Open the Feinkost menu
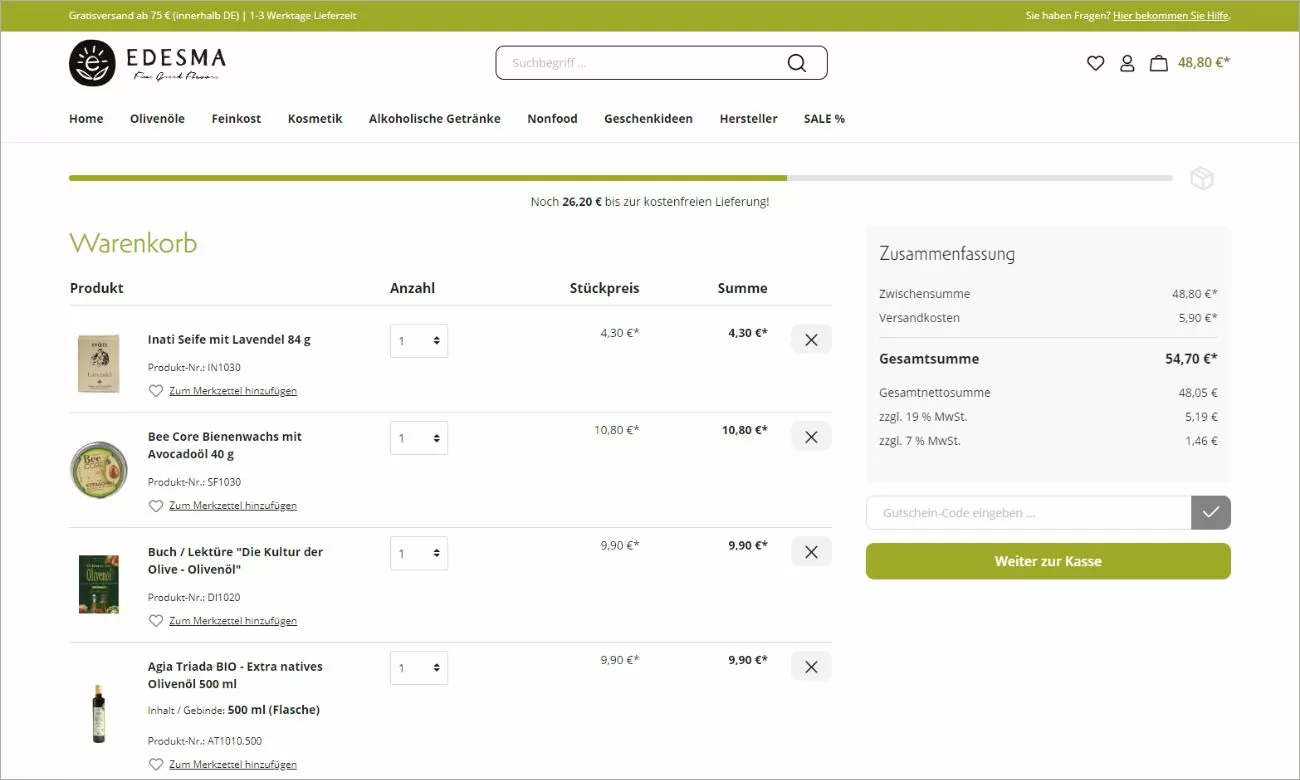This screenshot has width=1300, height=780. [x=236, y=118]
